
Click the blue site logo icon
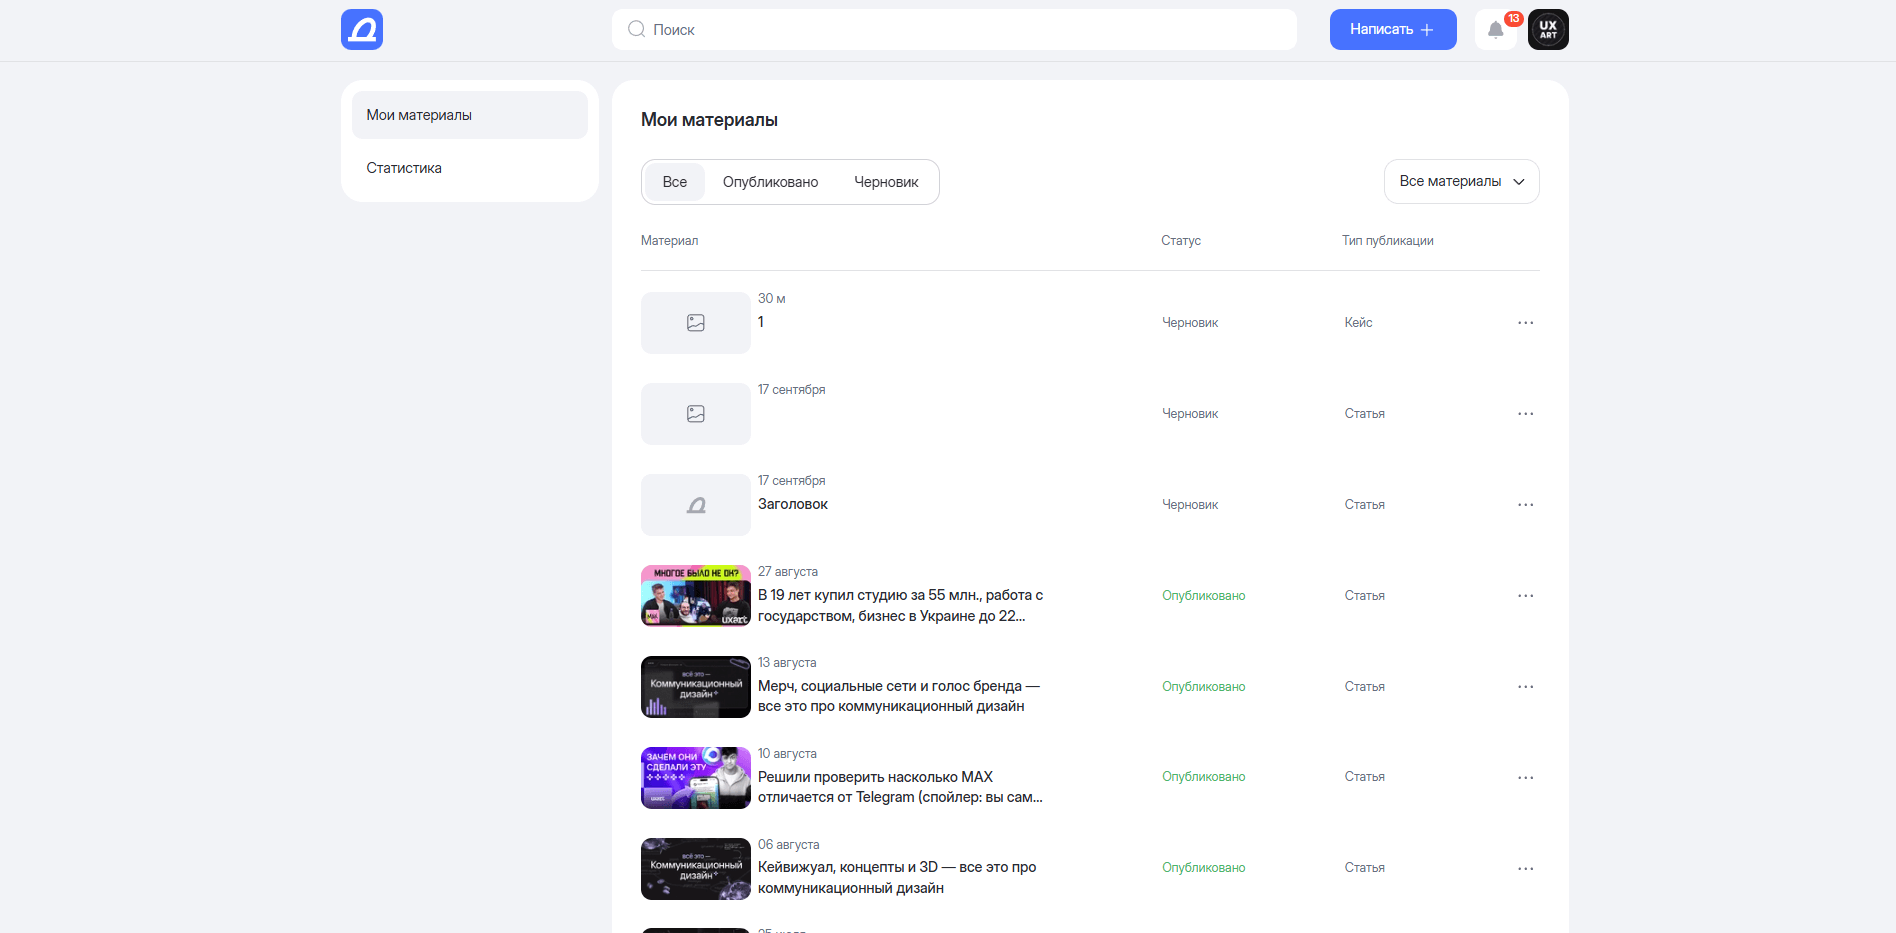361,30
